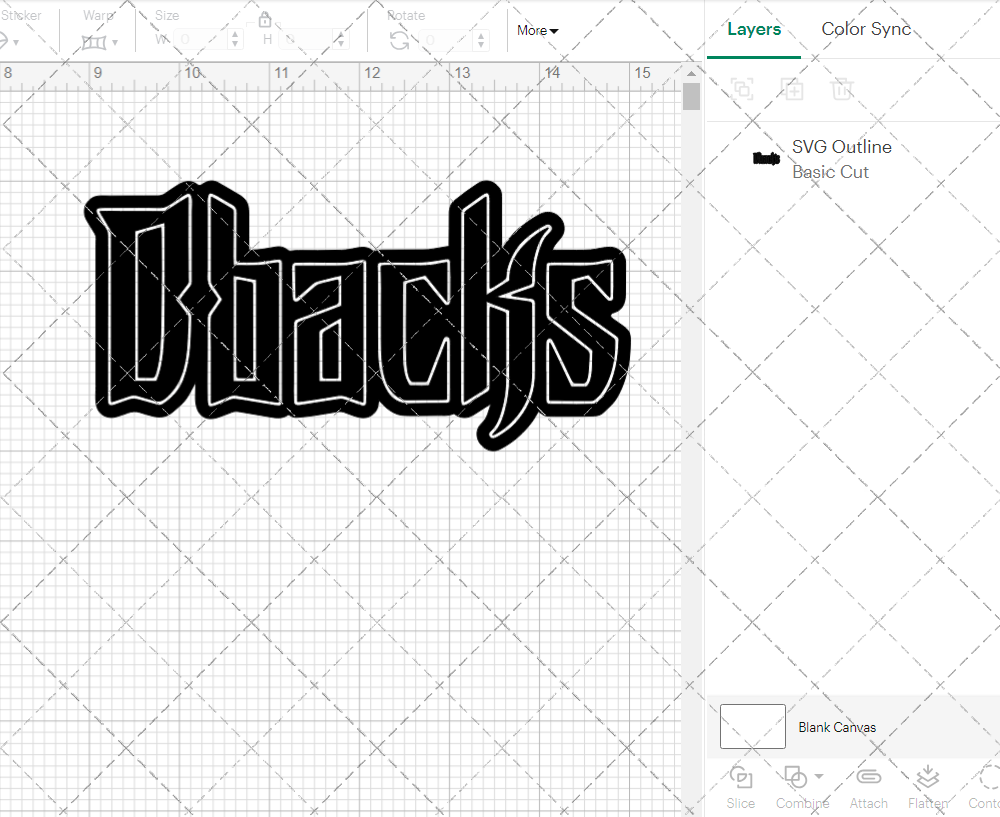
Task: Expand the Combine dropdown arrow
Action: coord(820,776)
